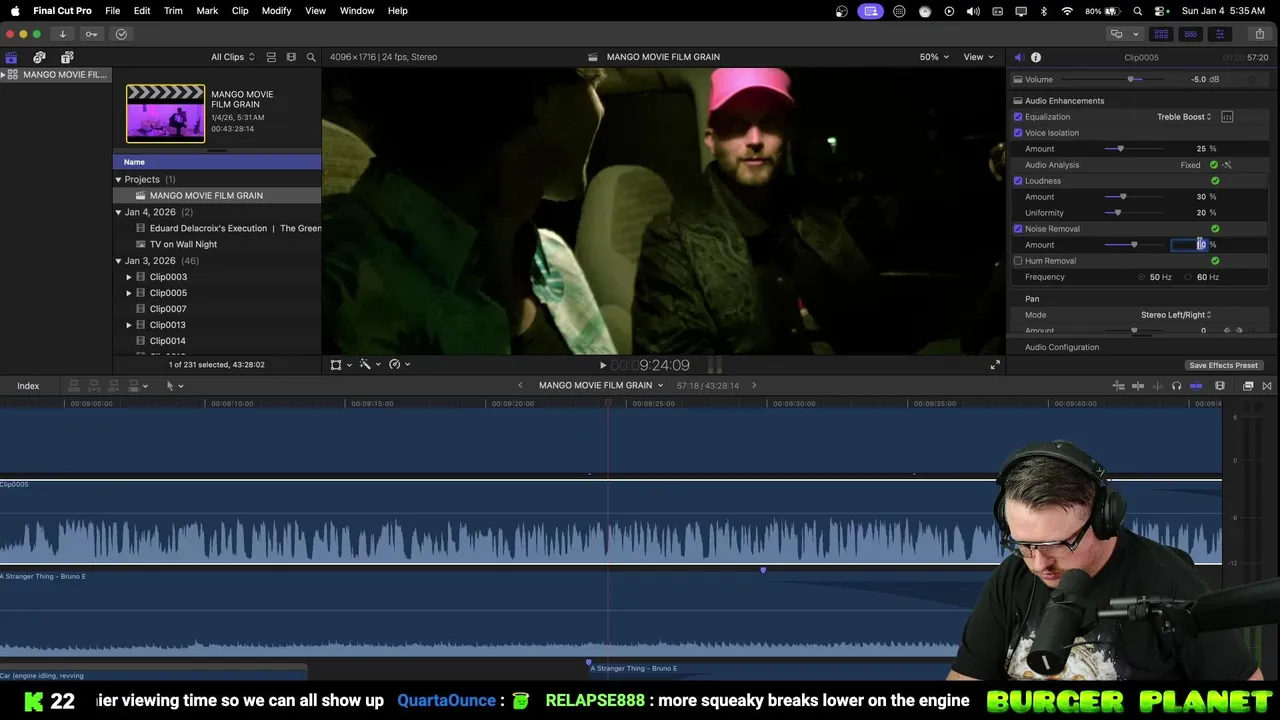Open the 50% viewer zoom dropdown
The height and width of the screenshot is (720, 1280).
pos(934,57)
